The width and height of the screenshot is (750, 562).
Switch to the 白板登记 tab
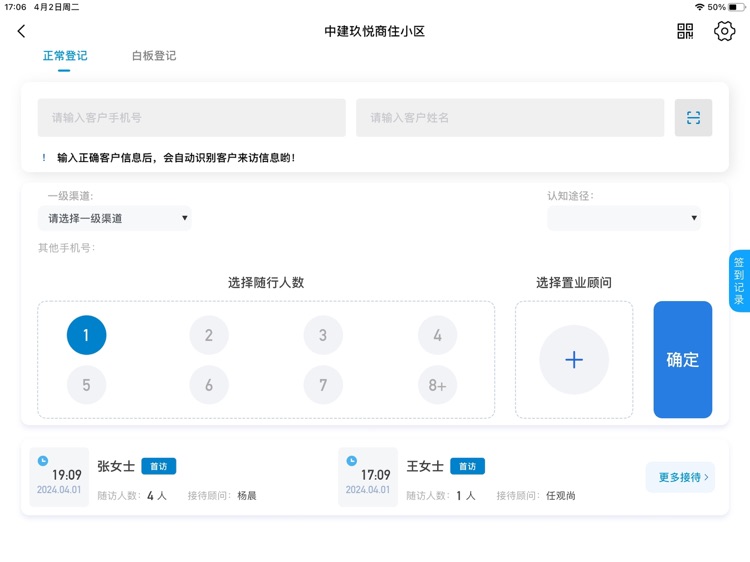[x=154, y=56]
